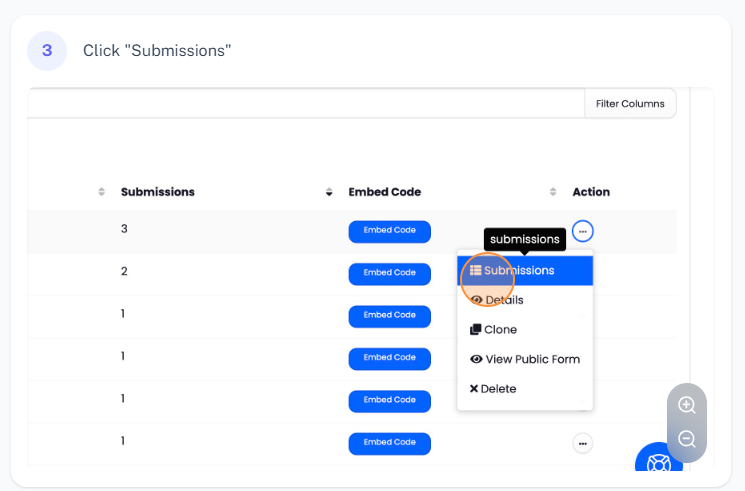This screenshot has height=491, width=745.
Task: Click sort arrows left of Submissions header
Action: (101, 192)
